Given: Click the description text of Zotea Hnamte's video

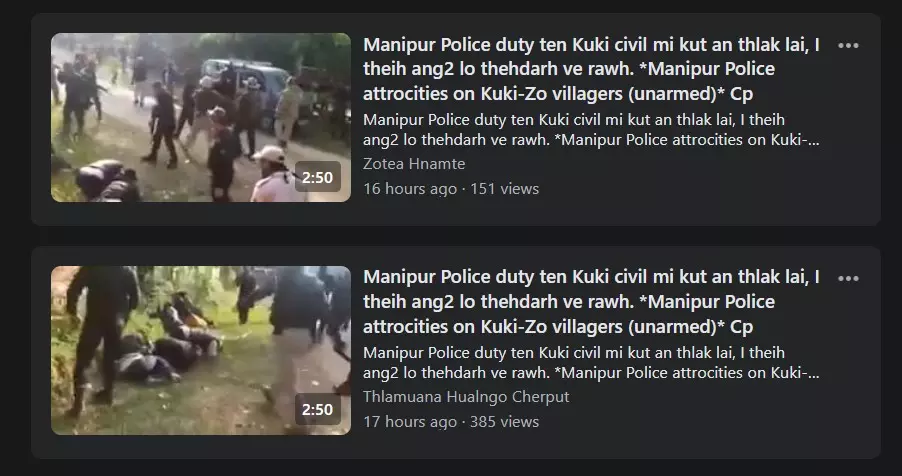Looking at the screenshot, I should [591, 130].
